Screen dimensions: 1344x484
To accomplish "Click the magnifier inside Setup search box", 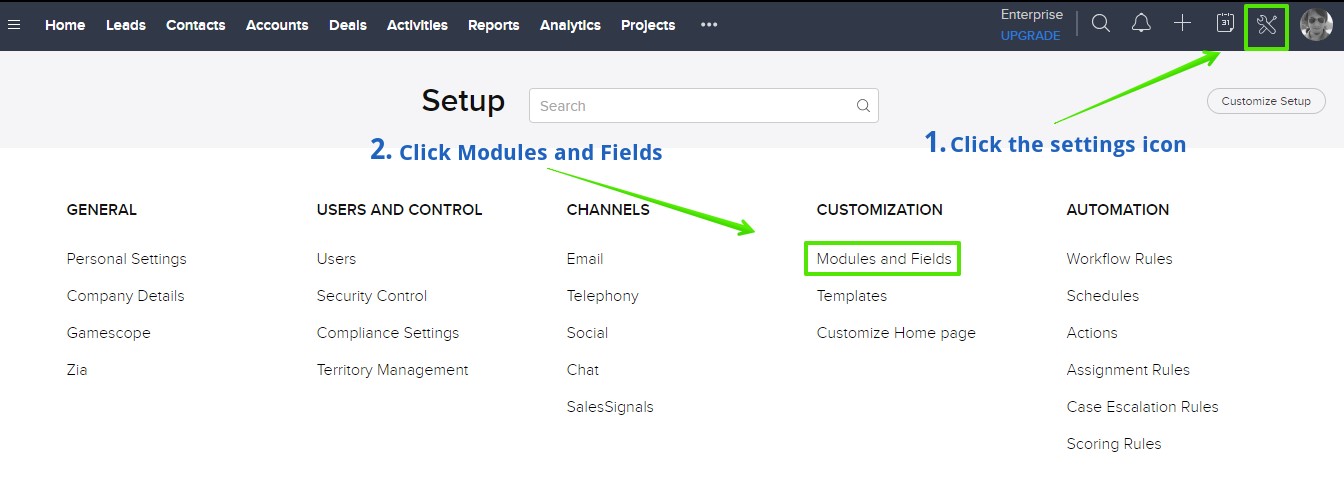I will [863, 106].
